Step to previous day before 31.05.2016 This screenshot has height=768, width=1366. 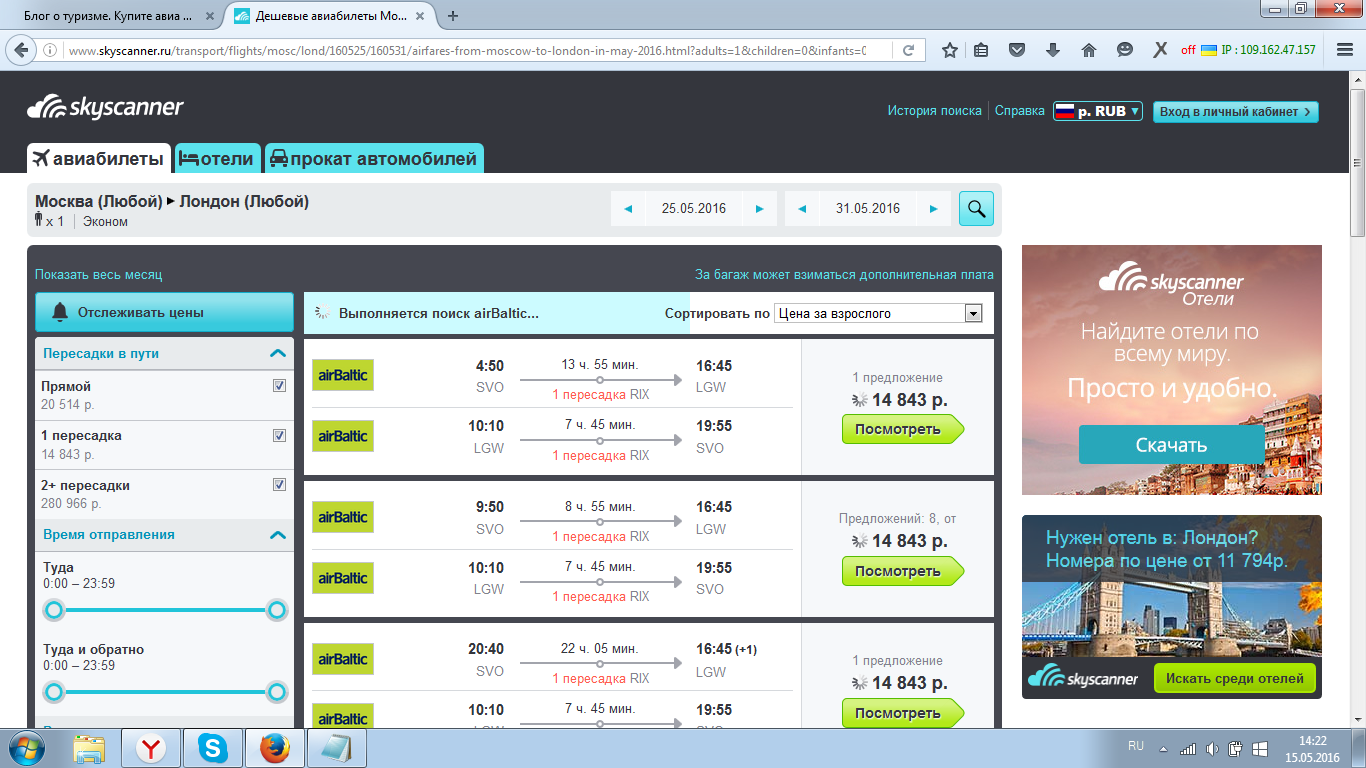click(x=802, y=208)
